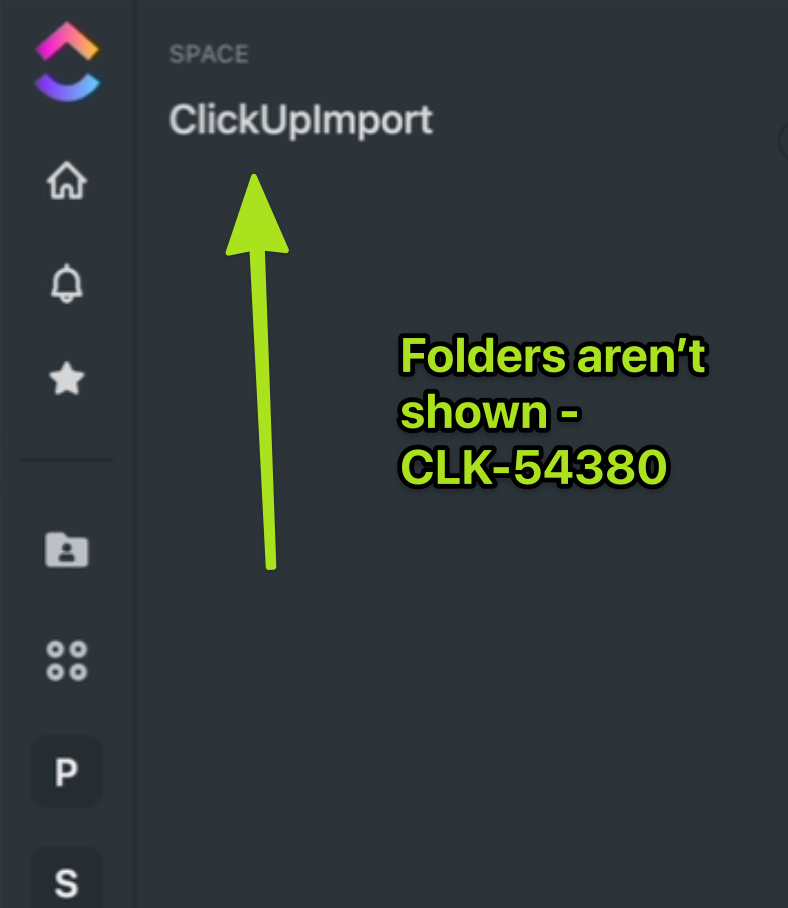
Task: Click the pink upper chevron of ClickUp logo
Action: pos(67,41)
